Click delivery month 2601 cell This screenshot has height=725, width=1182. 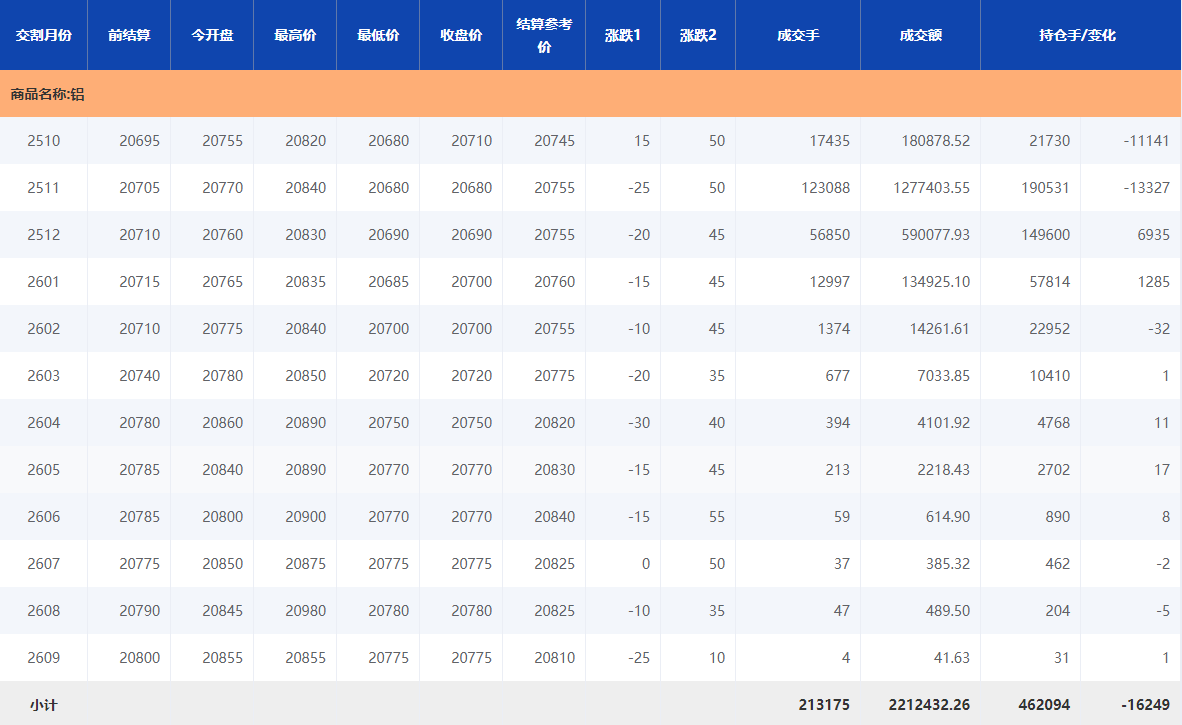(43, 282)
